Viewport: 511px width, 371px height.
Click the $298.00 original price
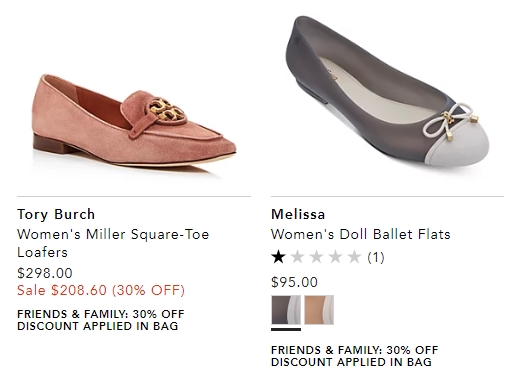click(x=45, y=273)
